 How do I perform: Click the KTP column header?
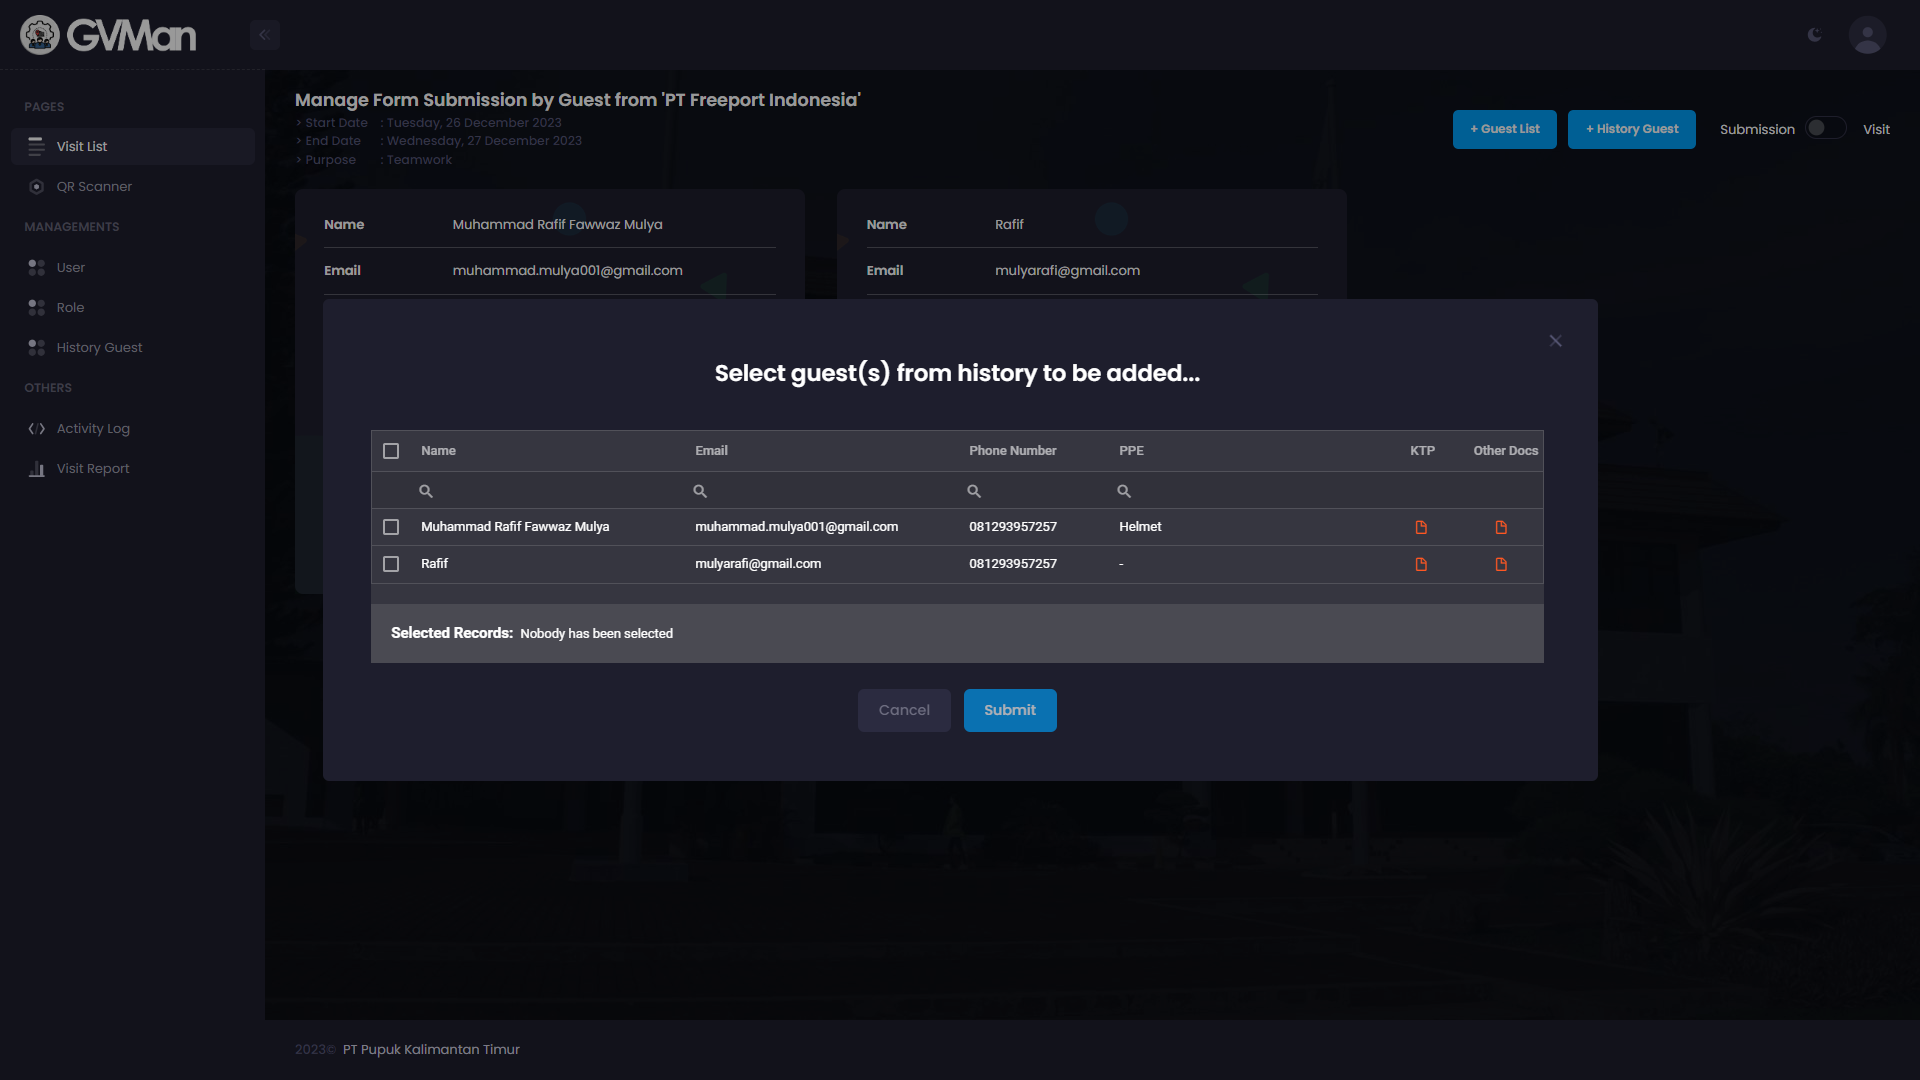[1422, 451]
